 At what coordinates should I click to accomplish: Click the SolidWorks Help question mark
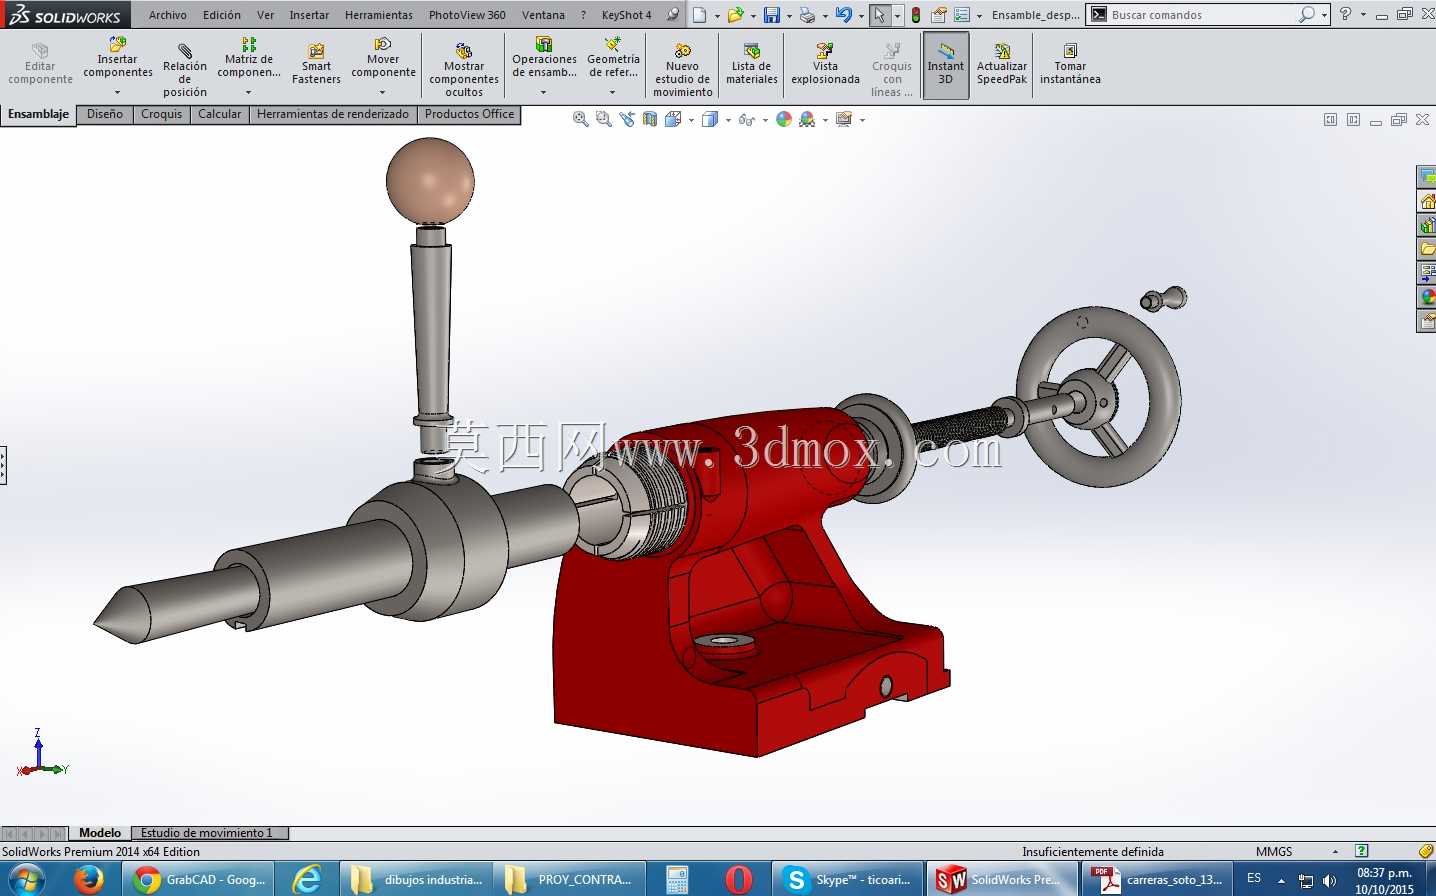1345,15
